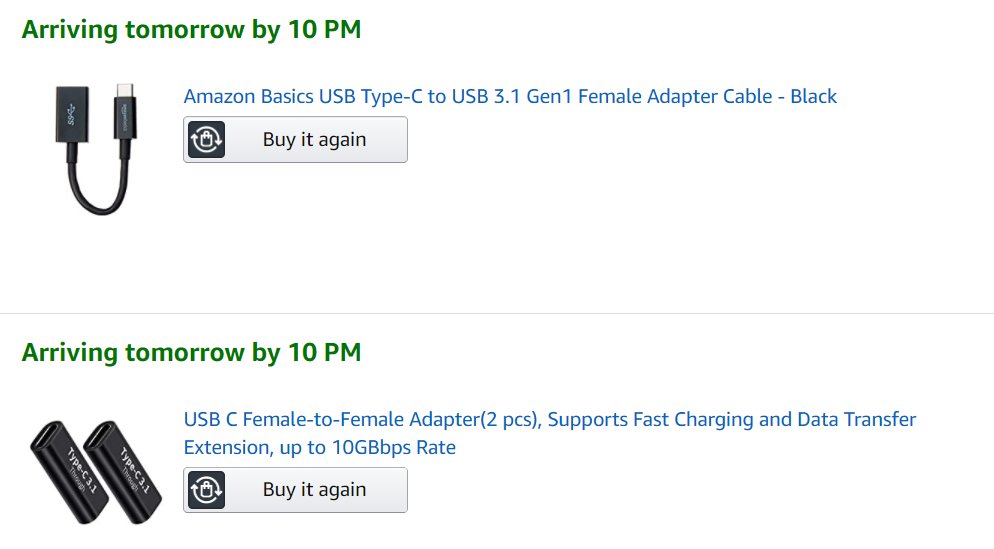Click 'Buy it again' label text under Amazon Basics
The width and height of the screenshot is (994, 549).
(x=314, y=139)
